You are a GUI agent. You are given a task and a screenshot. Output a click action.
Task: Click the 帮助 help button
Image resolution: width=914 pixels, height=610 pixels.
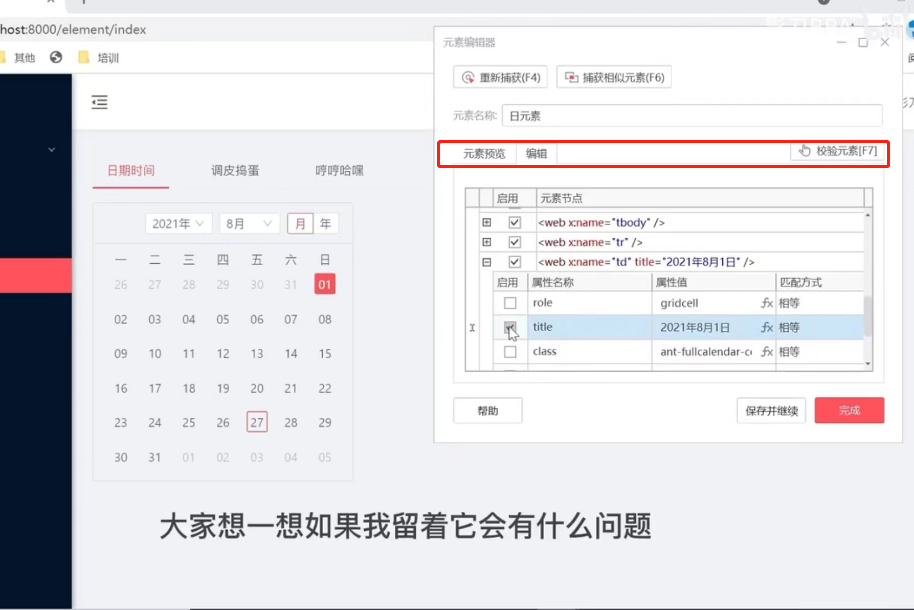pyautogui.click(x=487, y=411)
